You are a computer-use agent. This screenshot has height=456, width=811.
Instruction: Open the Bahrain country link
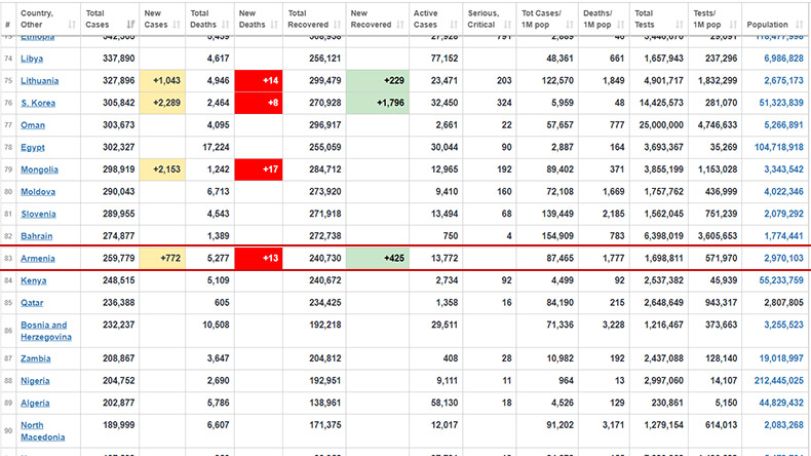click(x=36, y=236)
